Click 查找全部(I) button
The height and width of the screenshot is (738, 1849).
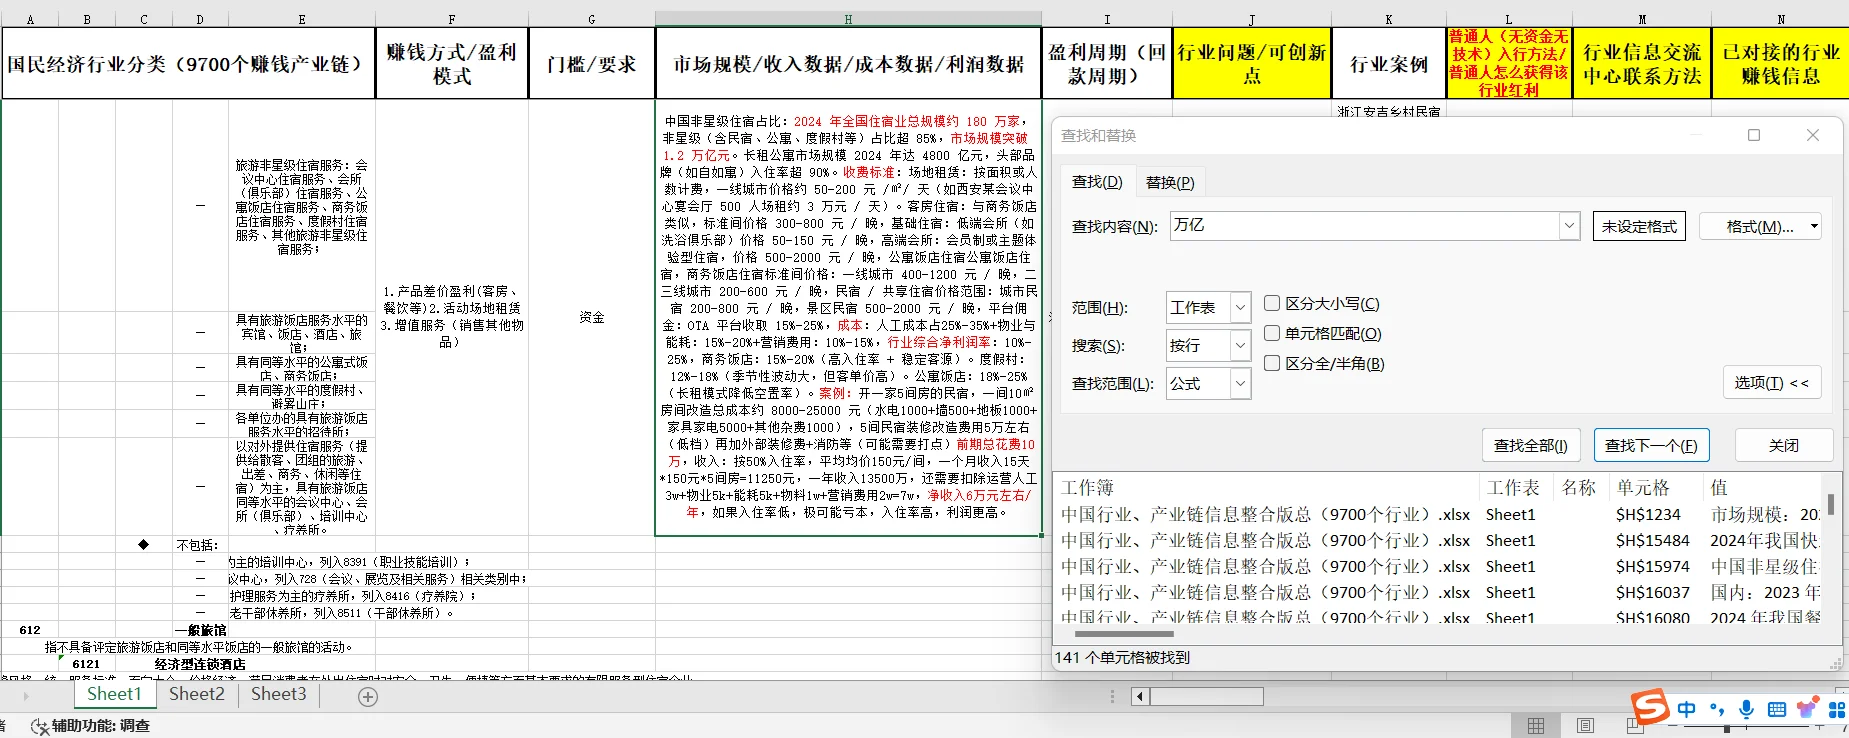pyautogui.click(x=1530, y=445)
